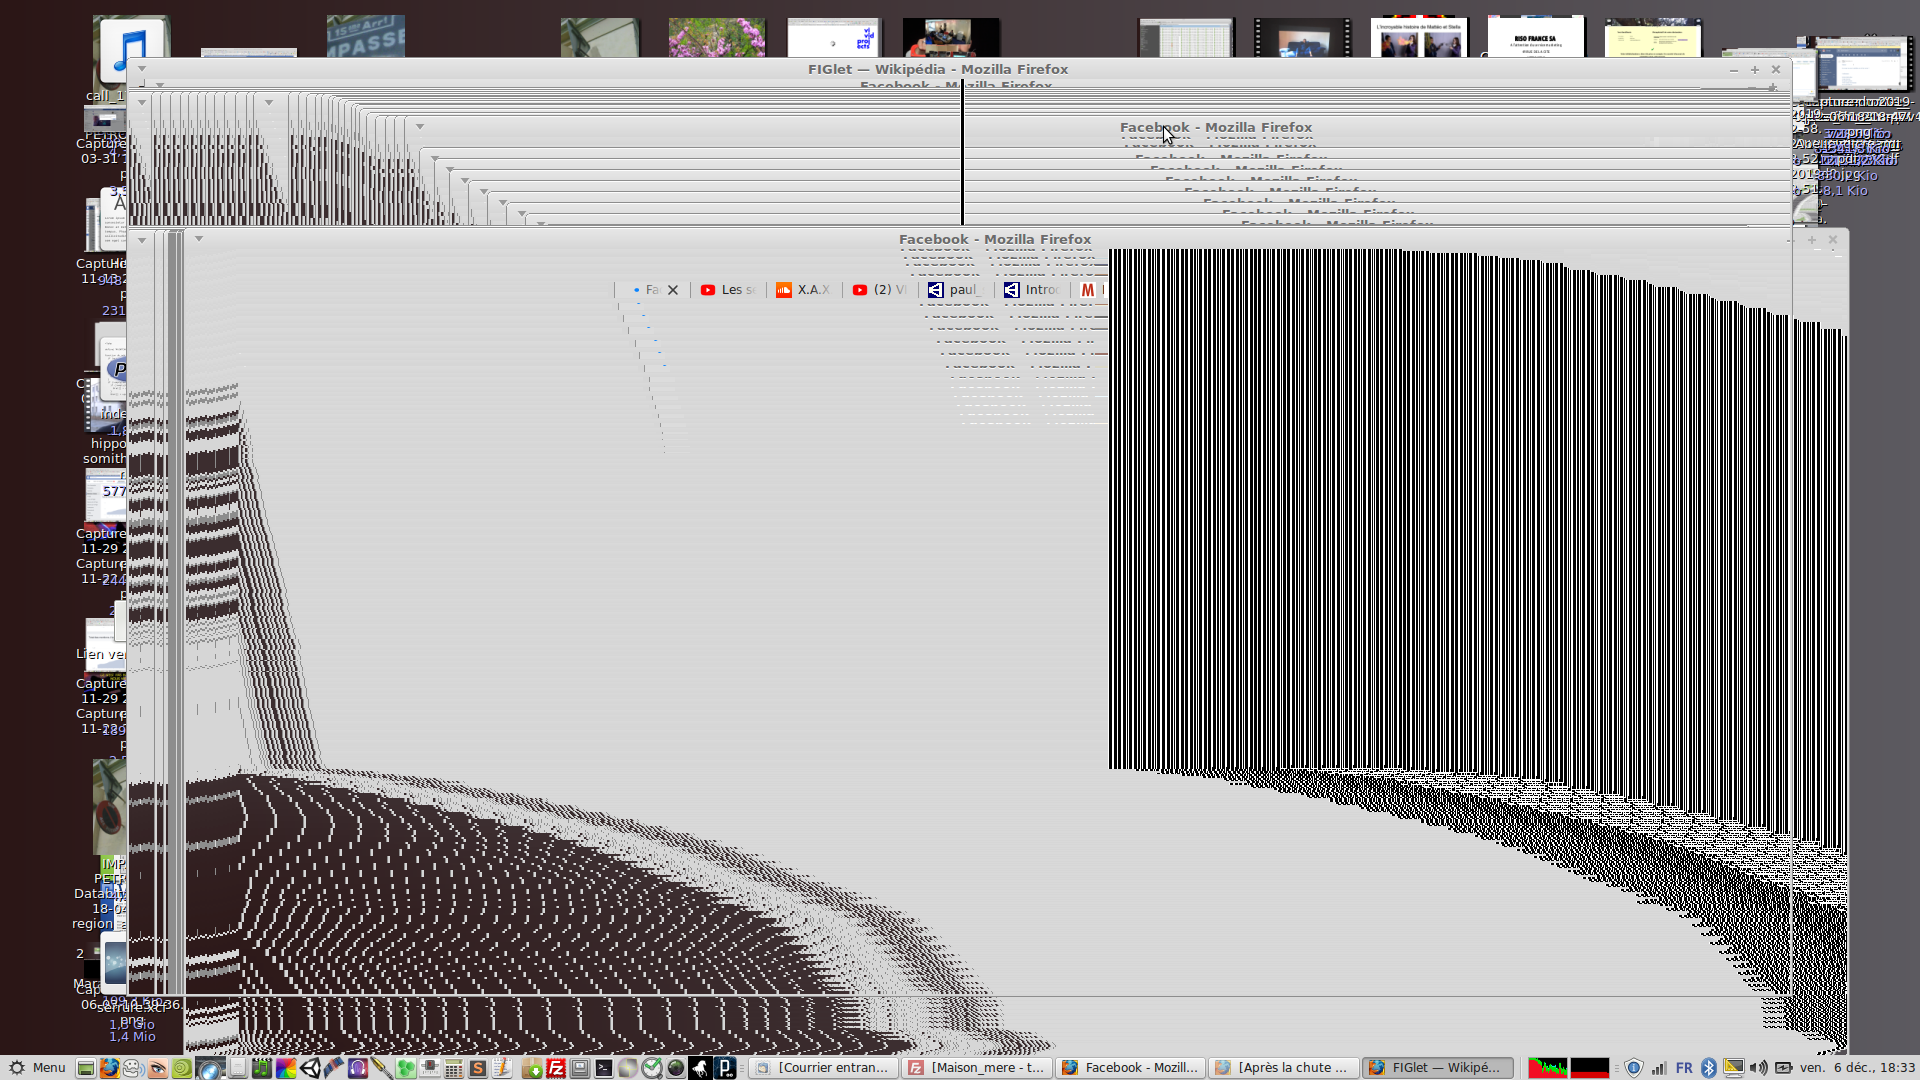The image size is (1920, 1080).
Task: Click the network signal strength indicator
Action: pyautogui.click(x=1659, y=1068)
